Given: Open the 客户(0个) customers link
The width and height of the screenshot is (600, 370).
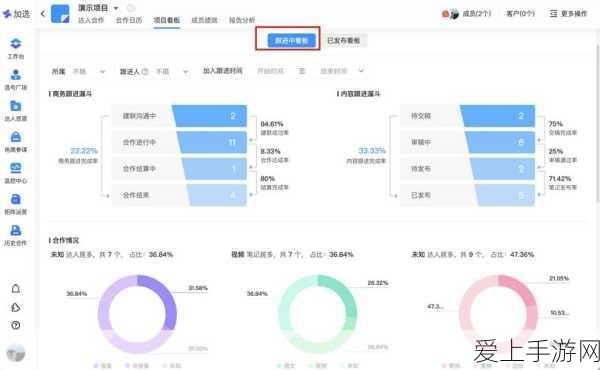Looking at the screenshot, I should pyautogui.click(x=520, y=14).
